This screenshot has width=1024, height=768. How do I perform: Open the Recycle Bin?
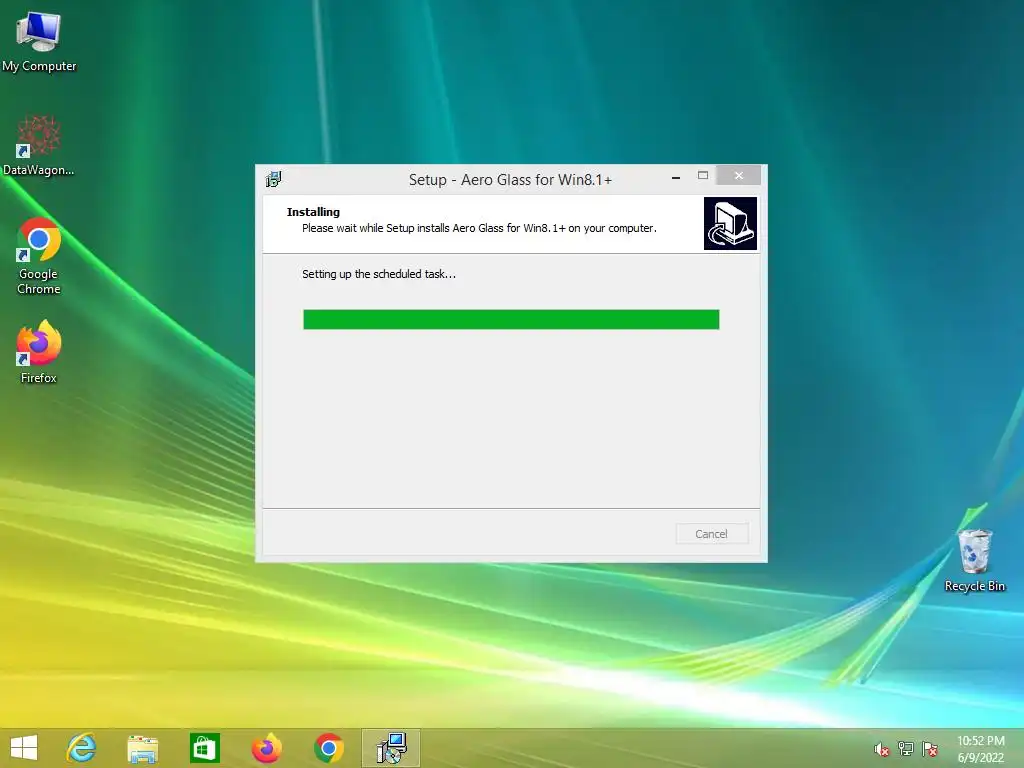[974, 560]
